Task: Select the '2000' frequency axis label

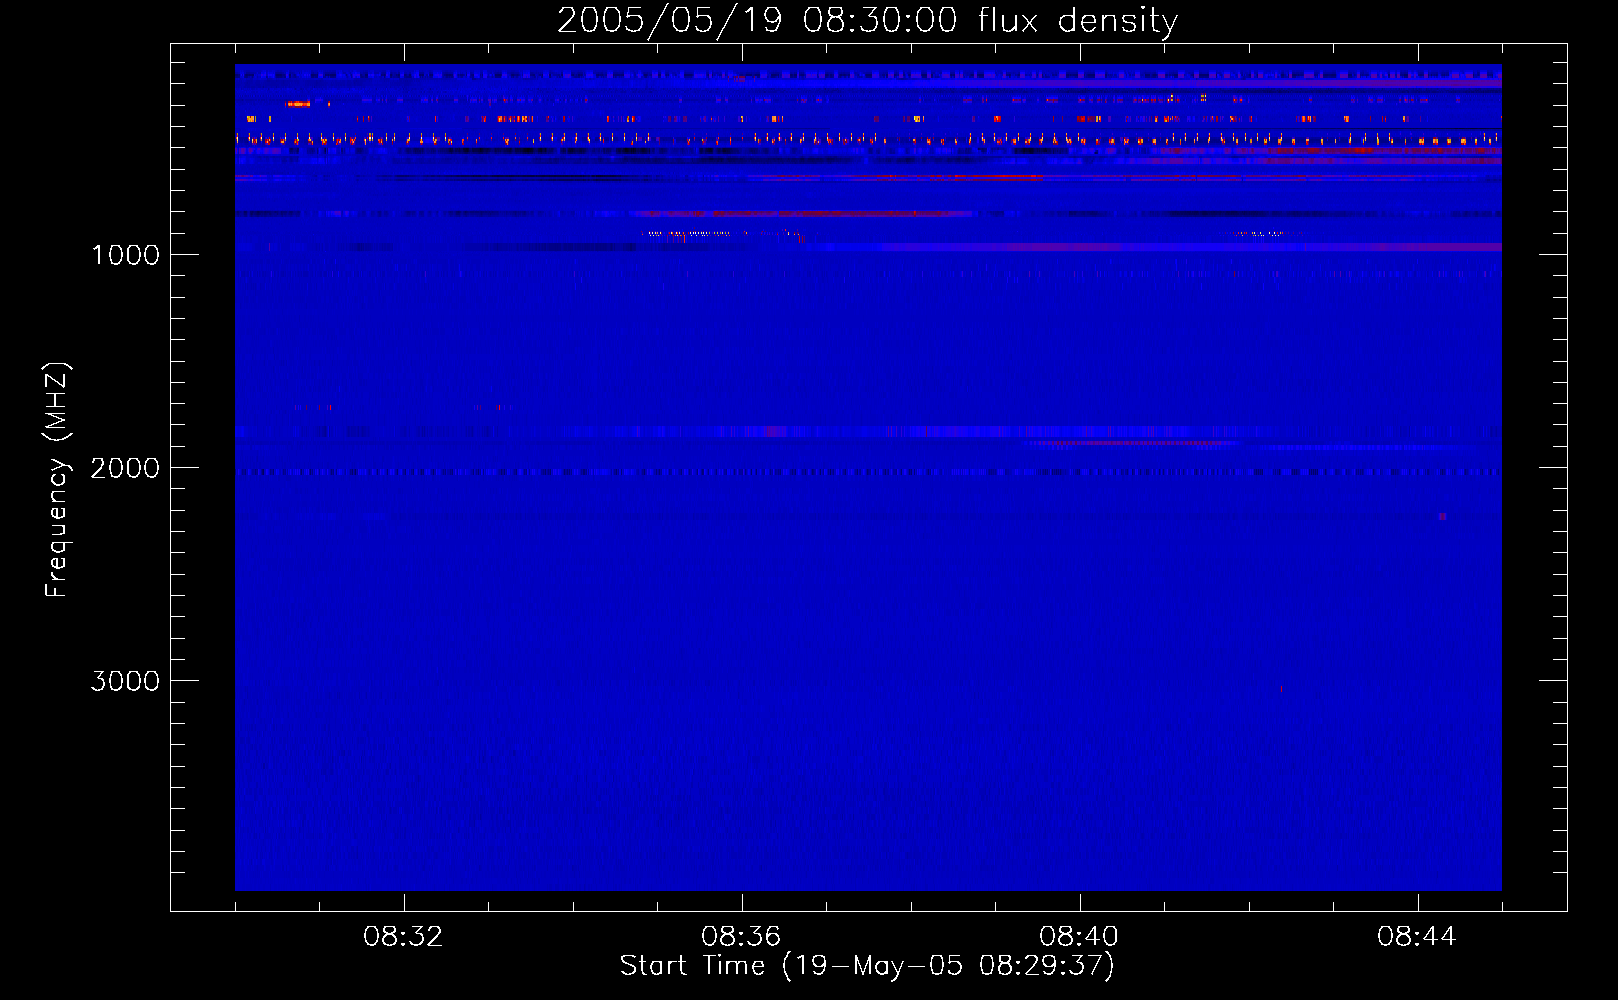Action: [125, 468]
